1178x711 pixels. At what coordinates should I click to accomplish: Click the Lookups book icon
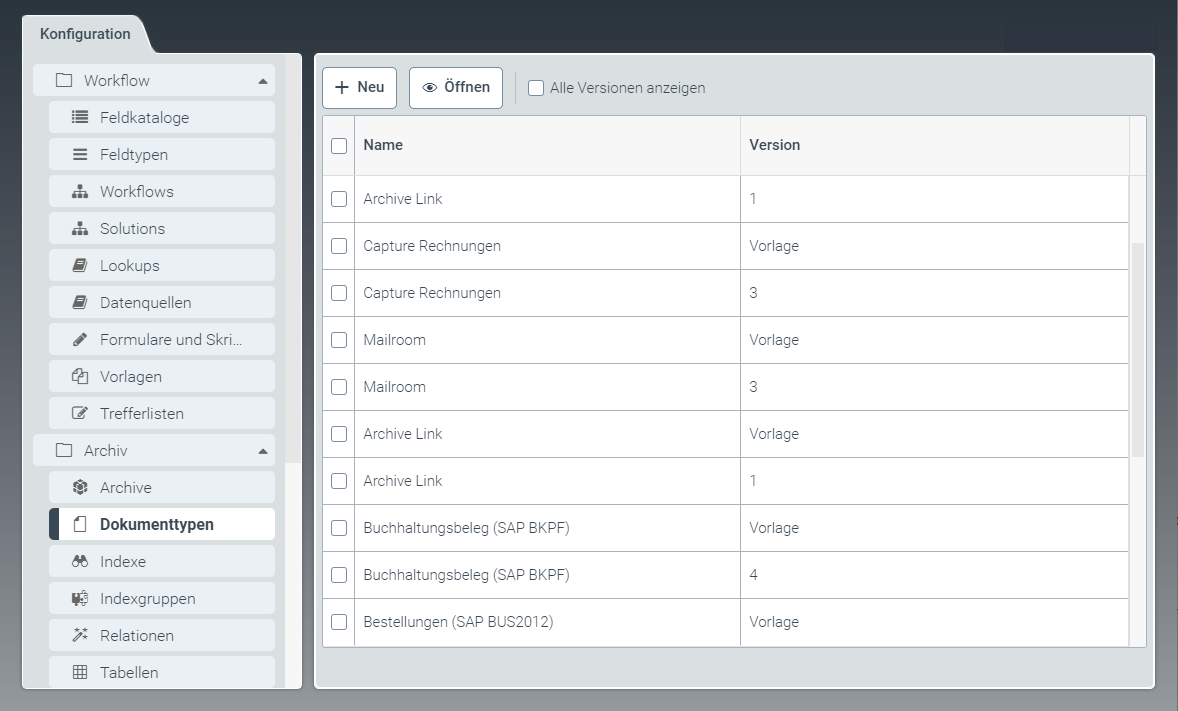coord(80,265)
